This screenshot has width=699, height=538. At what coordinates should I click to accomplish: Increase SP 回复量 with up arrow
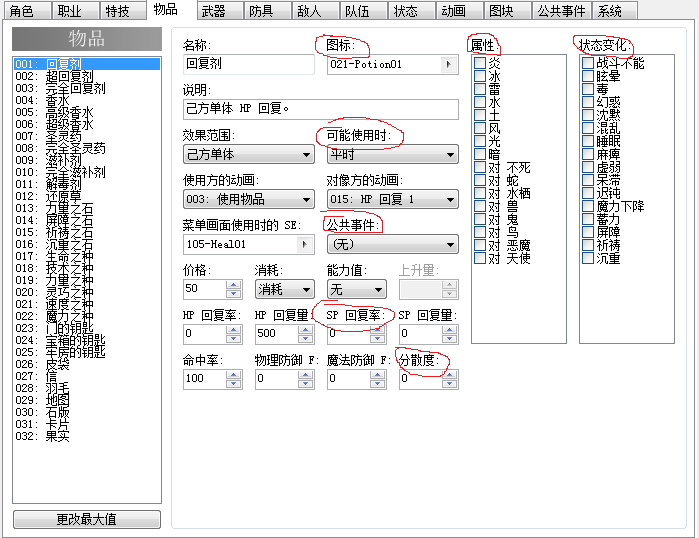pos(449,330)
